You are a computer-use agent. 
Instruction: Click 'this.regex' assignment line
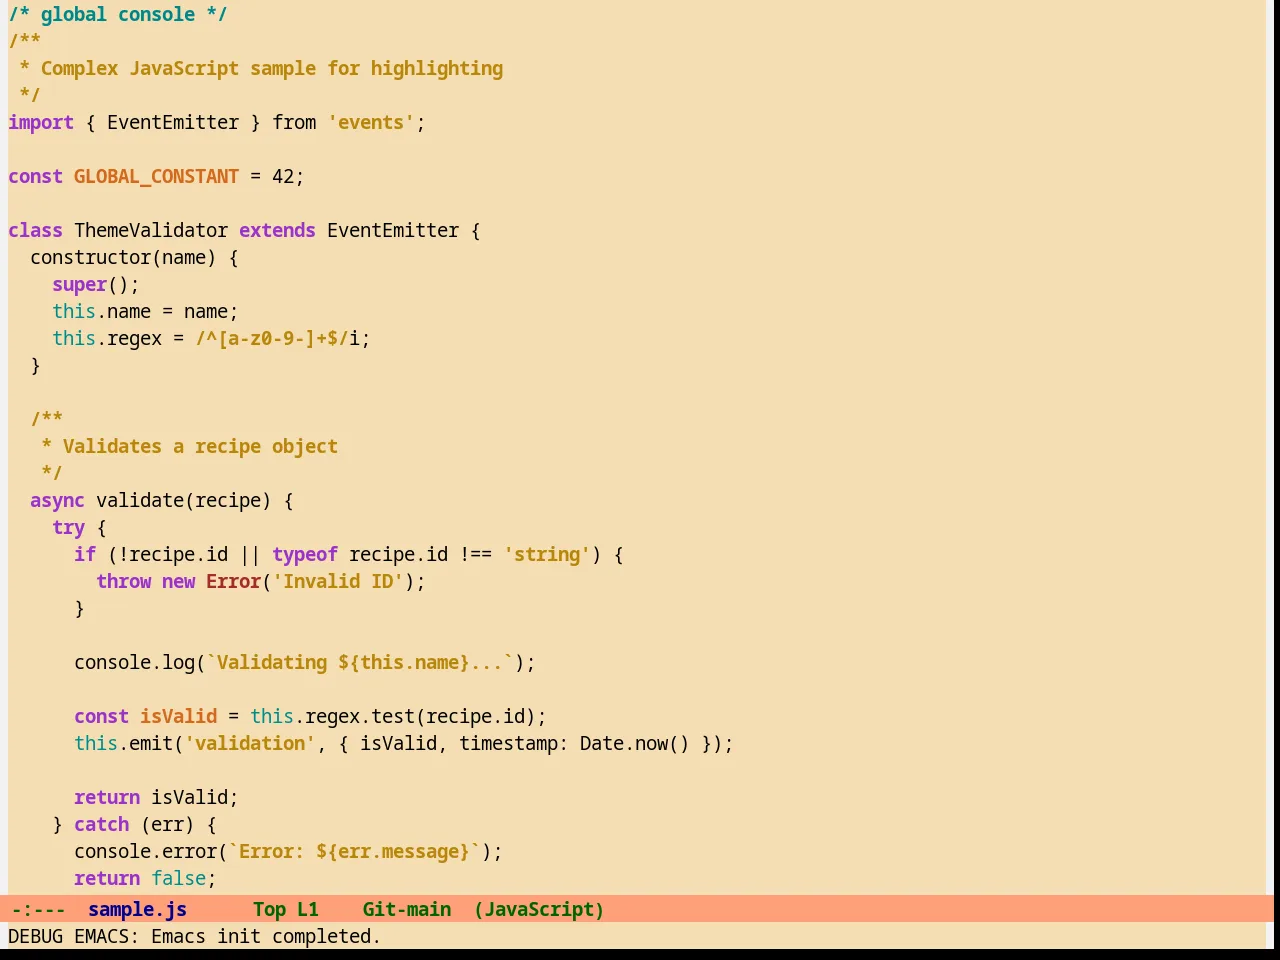pos(211,338)
